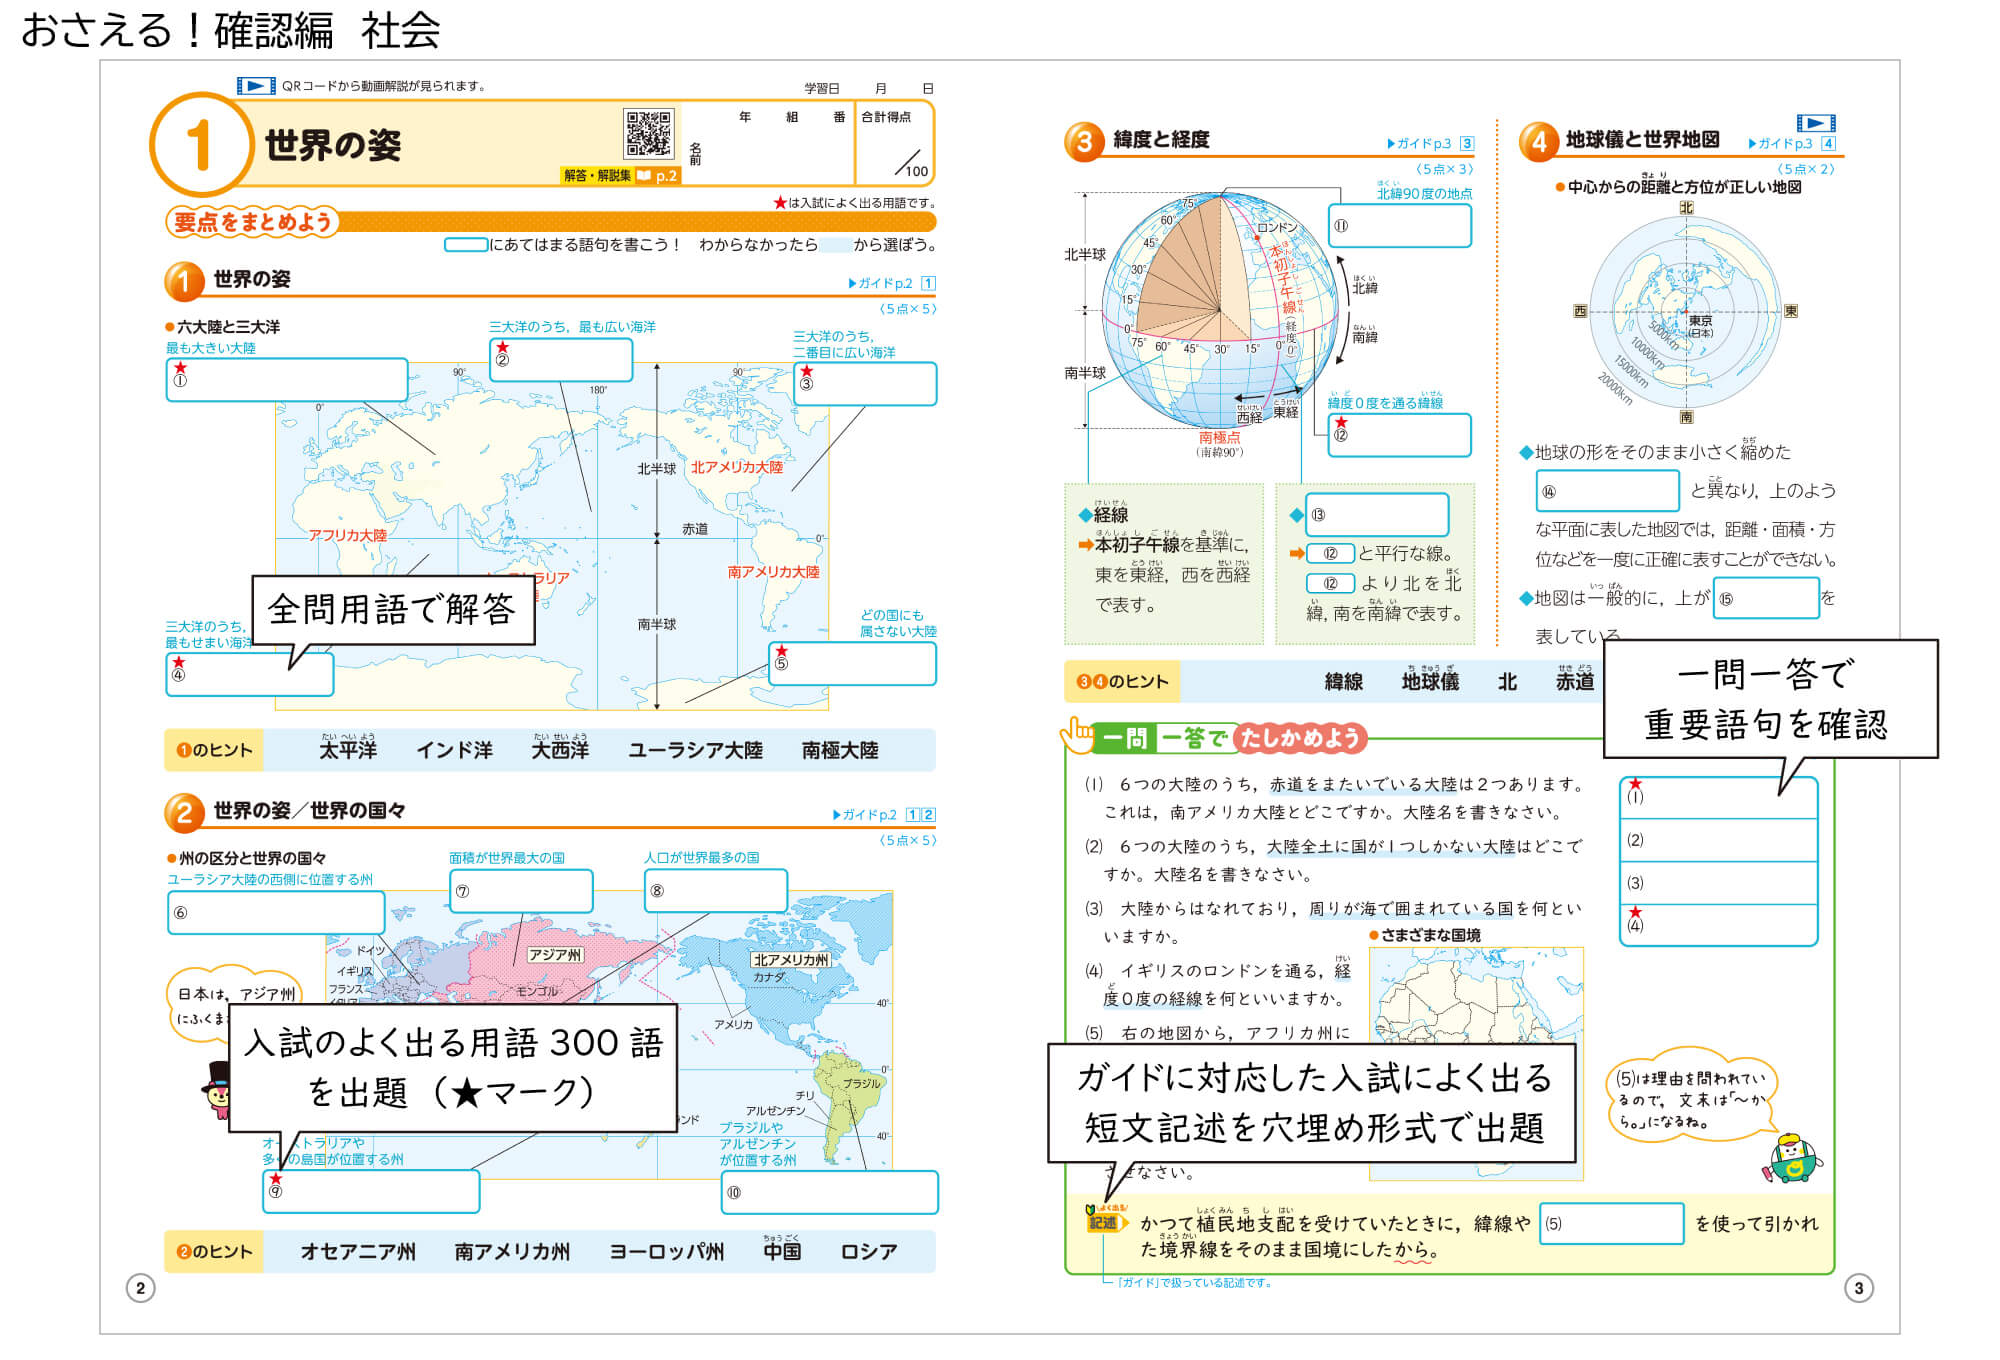This screenshot has width=2000, height=1360.
Task: Click the globe diagram with 本初子午線
Action: 1220,310
